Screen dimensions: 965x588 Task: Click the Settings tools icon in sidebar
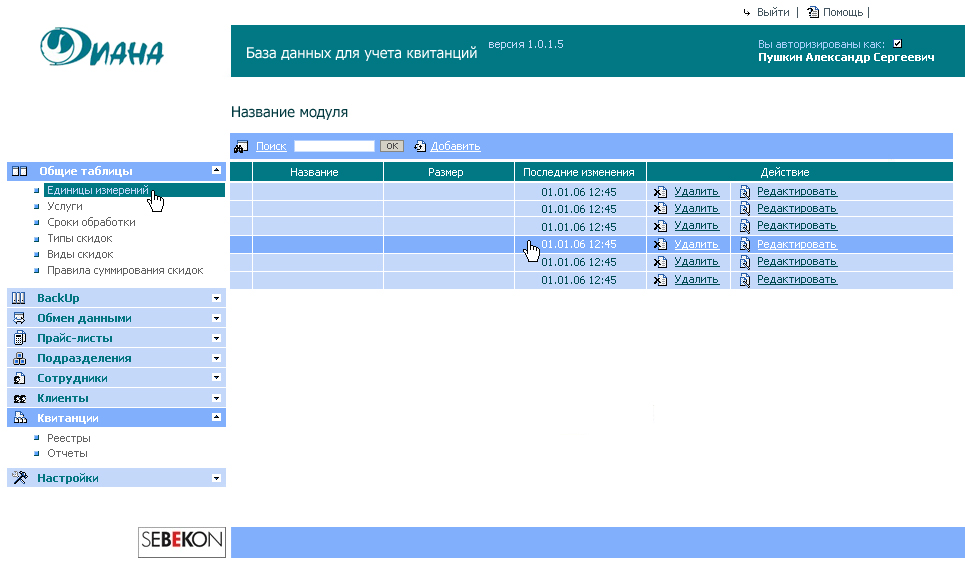(x=19, y=478)
